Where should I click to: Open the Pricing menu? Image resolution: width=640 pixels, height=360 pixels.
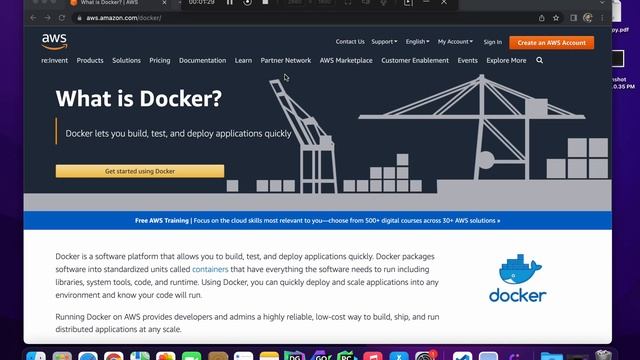point(160,60)
